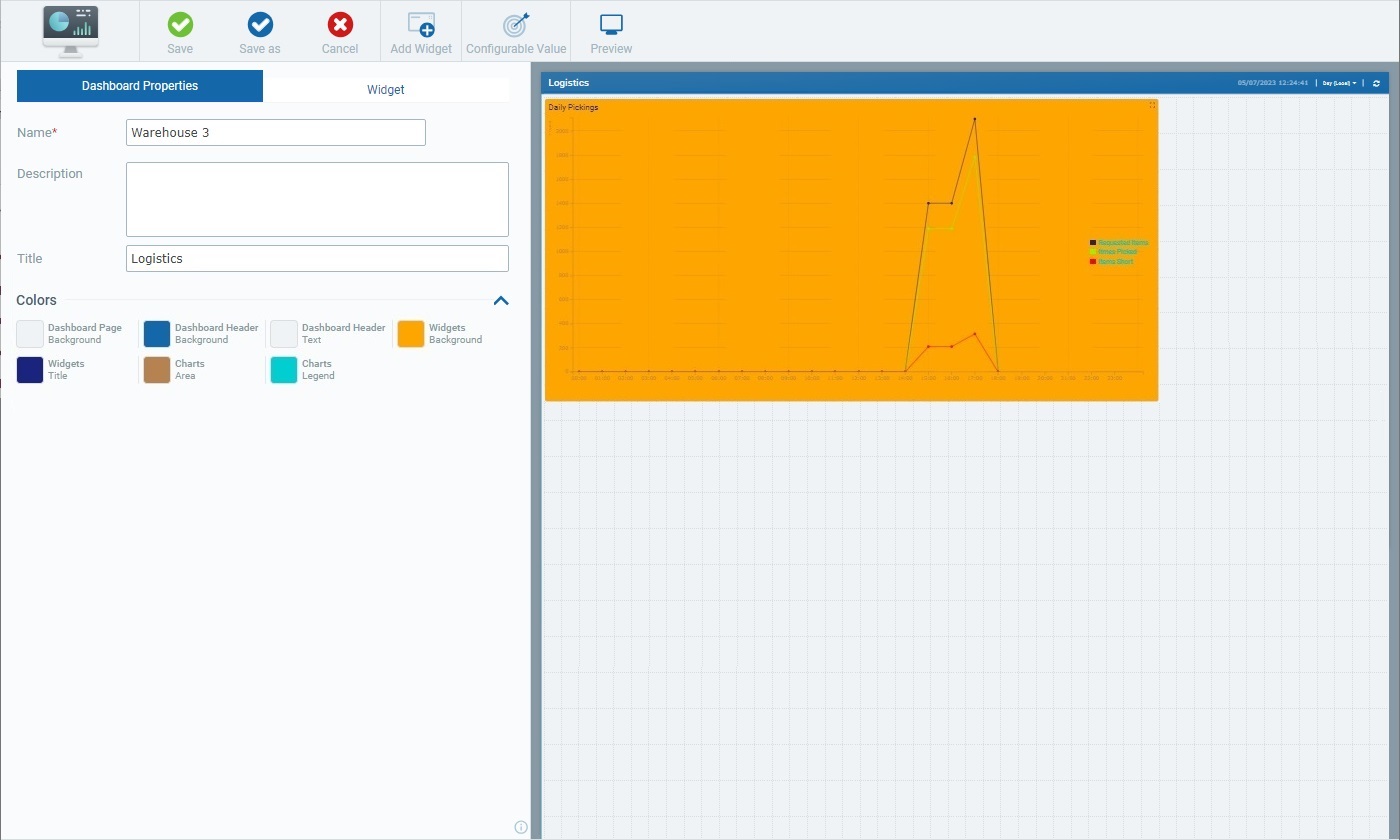Click the Save as icon

pos(260,24)
